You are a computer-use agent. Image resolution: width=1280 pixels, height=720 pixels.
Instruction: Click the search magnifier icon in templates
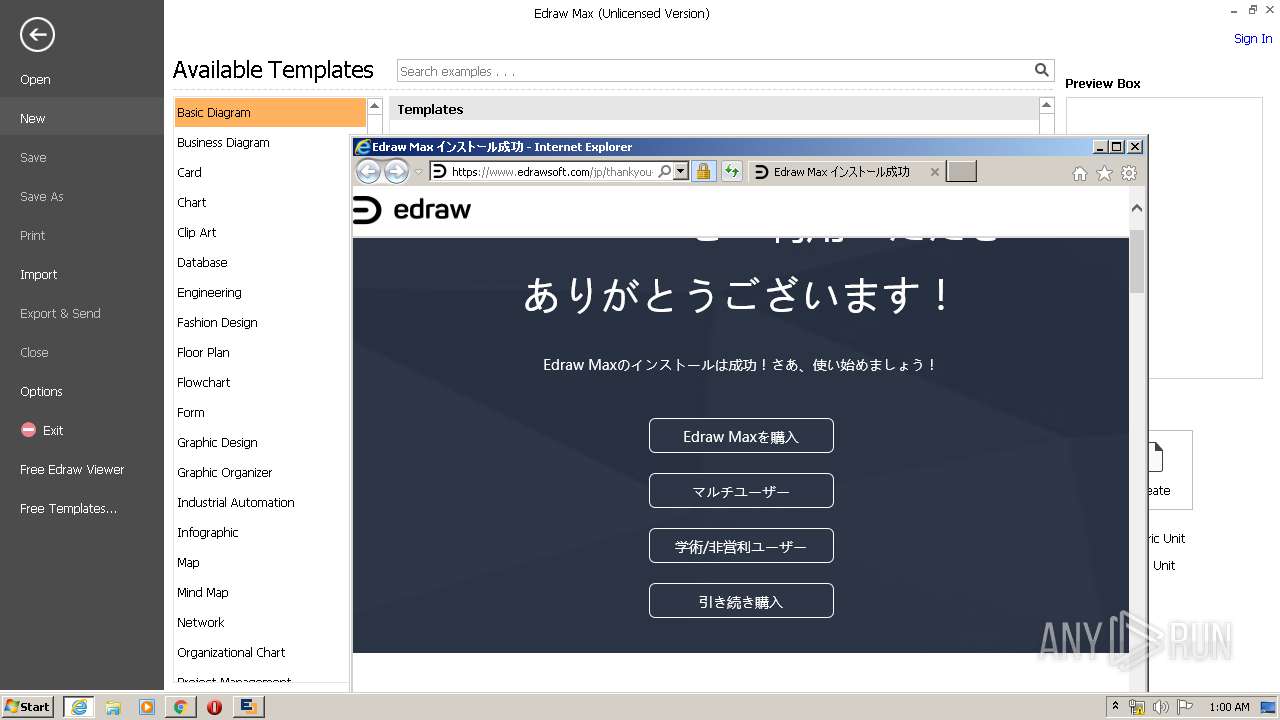pyautogui.click(x=1042, y=70)
